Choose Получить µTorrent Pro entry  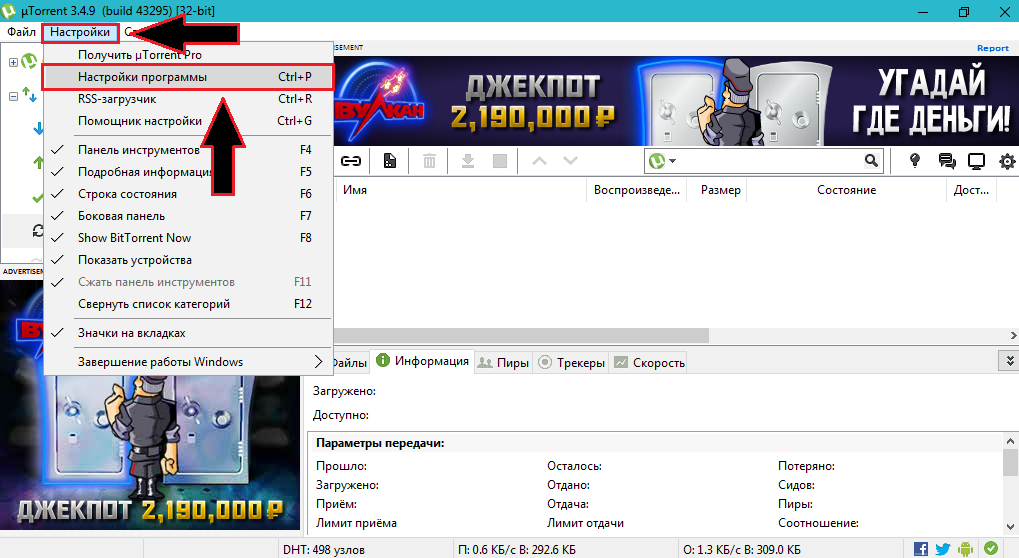(188, 55)
